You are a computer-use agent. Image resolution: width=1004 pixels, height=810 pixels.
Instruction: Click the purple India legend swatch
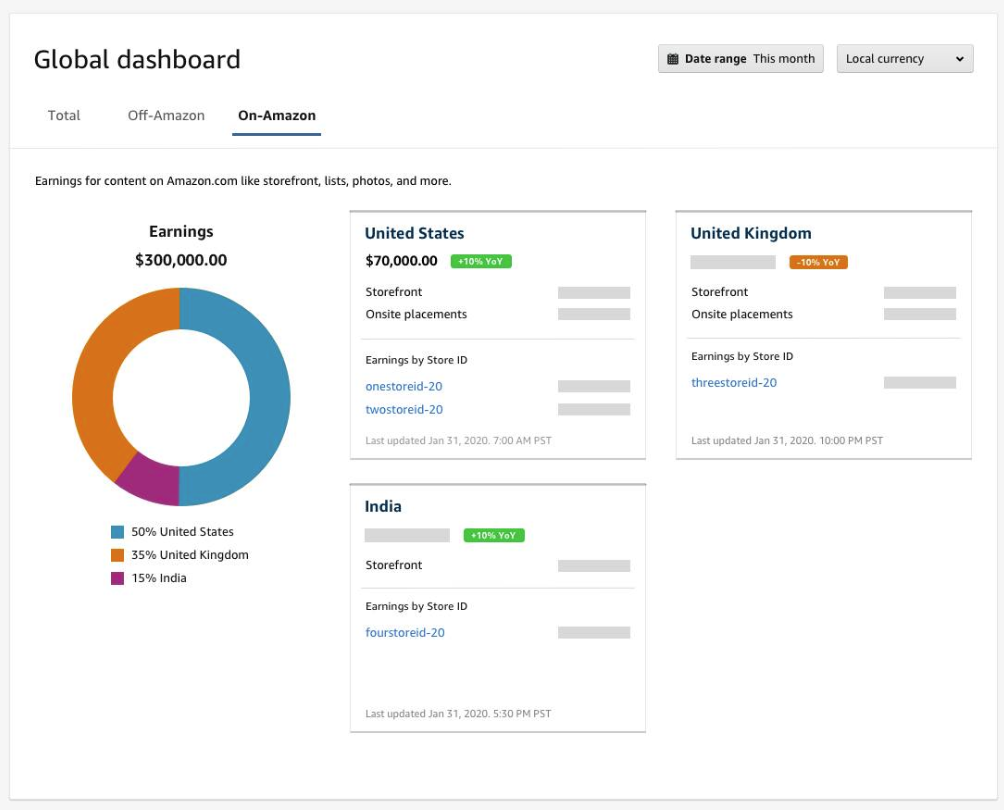(x=117, y=578)
